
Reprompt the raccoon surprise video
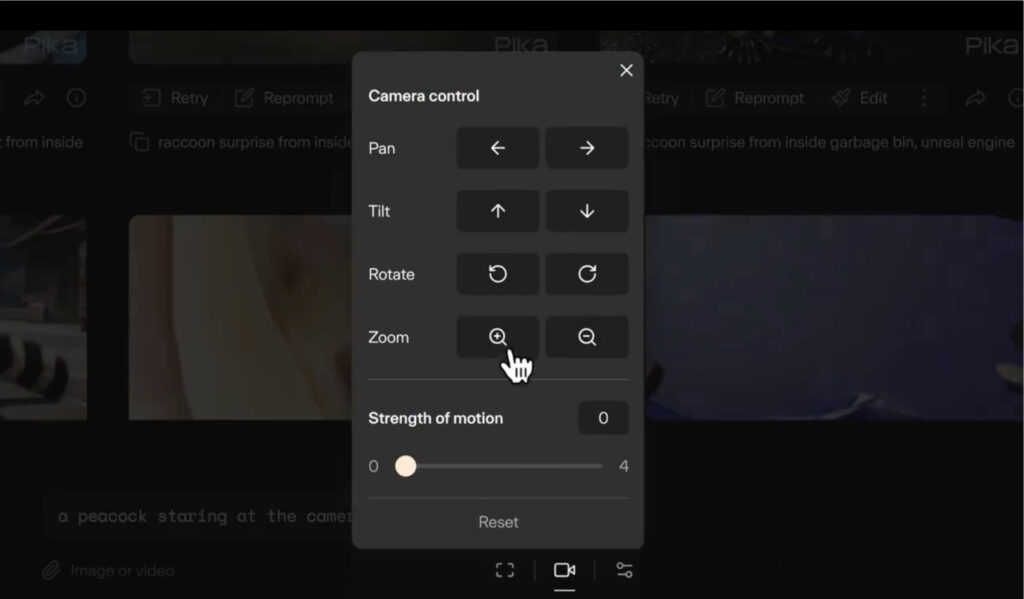click(x=285, y=98)
